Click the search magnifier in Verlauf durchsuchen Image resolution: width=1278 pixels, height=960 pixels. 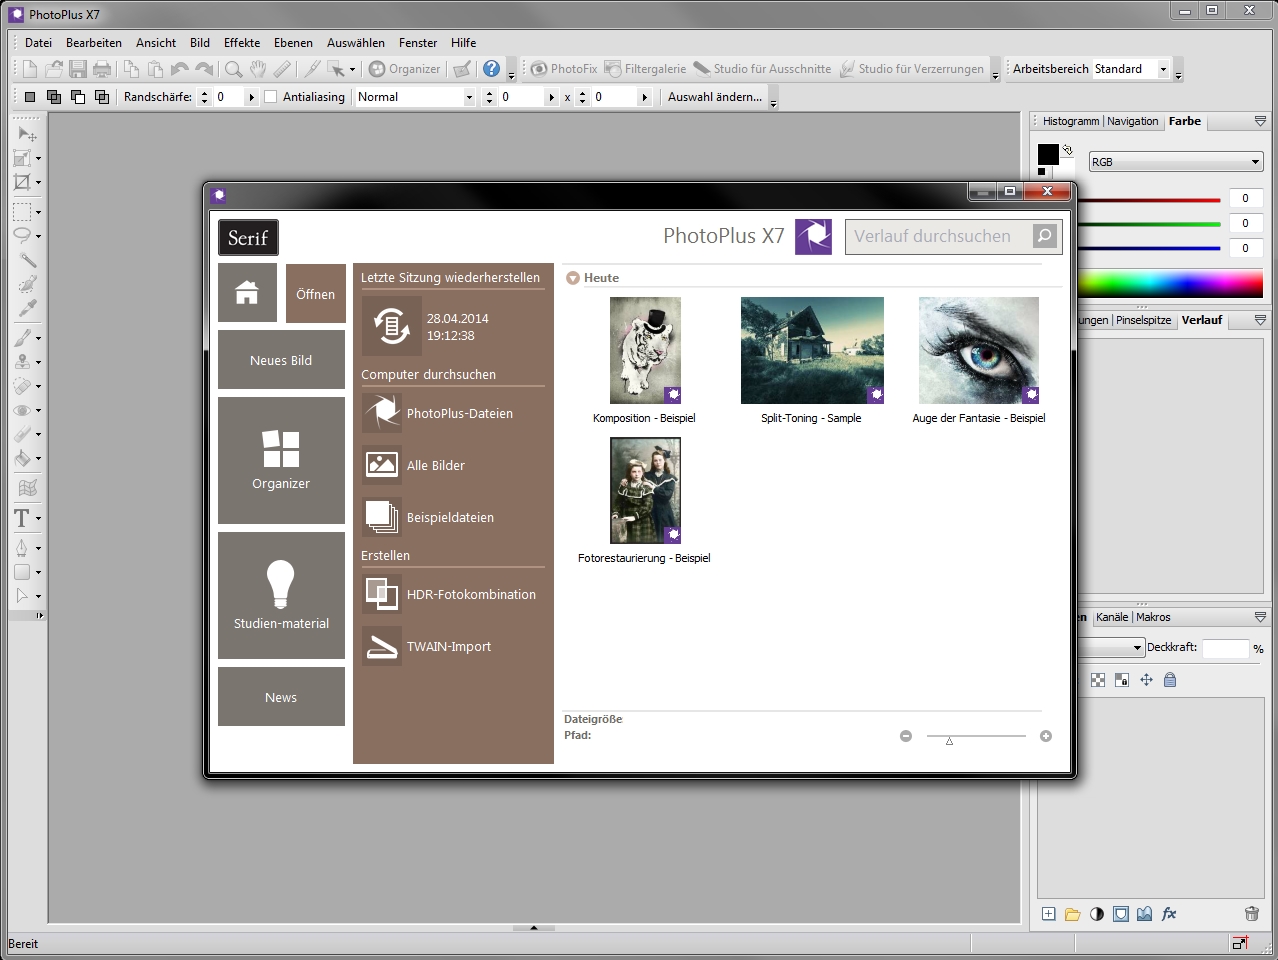(x=1044, y=236)
